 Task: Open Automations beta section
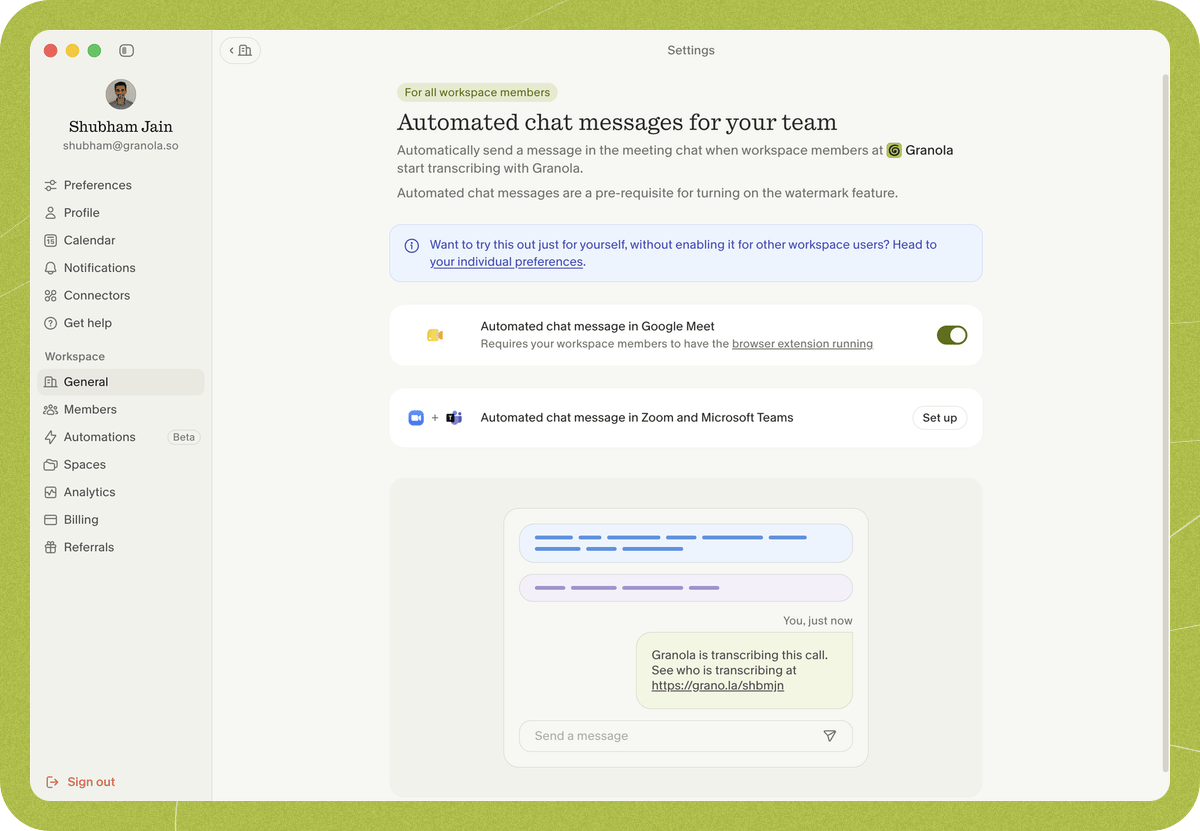click(x=121, y=437)
